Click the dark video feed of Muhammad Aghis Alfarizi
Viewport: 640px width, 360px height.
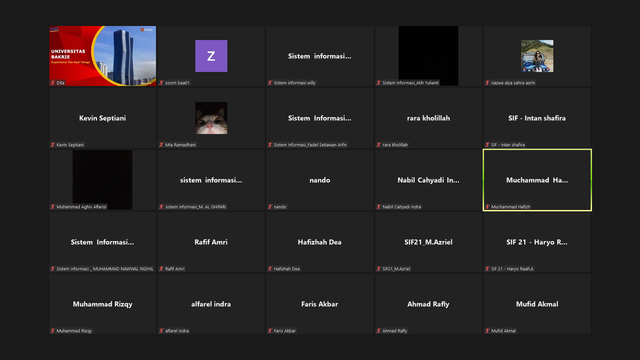pos(102,180)
